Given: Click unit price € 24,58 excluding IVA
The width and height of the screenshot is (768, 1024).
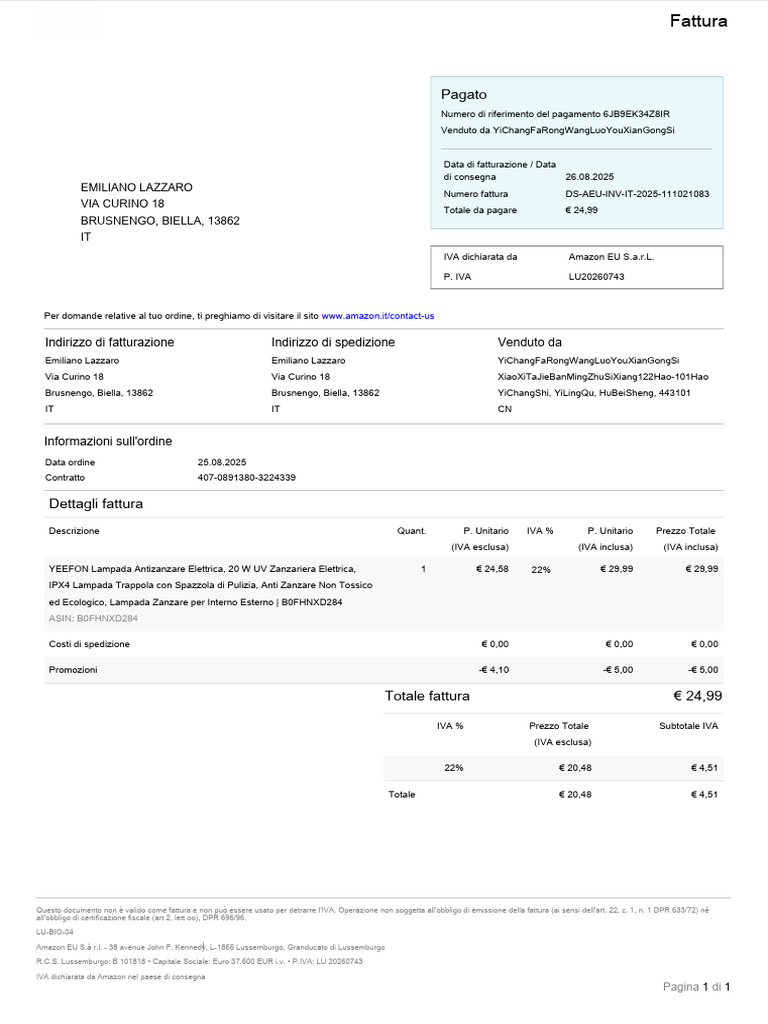Looking at the screenshot, I should coord(492,568).
